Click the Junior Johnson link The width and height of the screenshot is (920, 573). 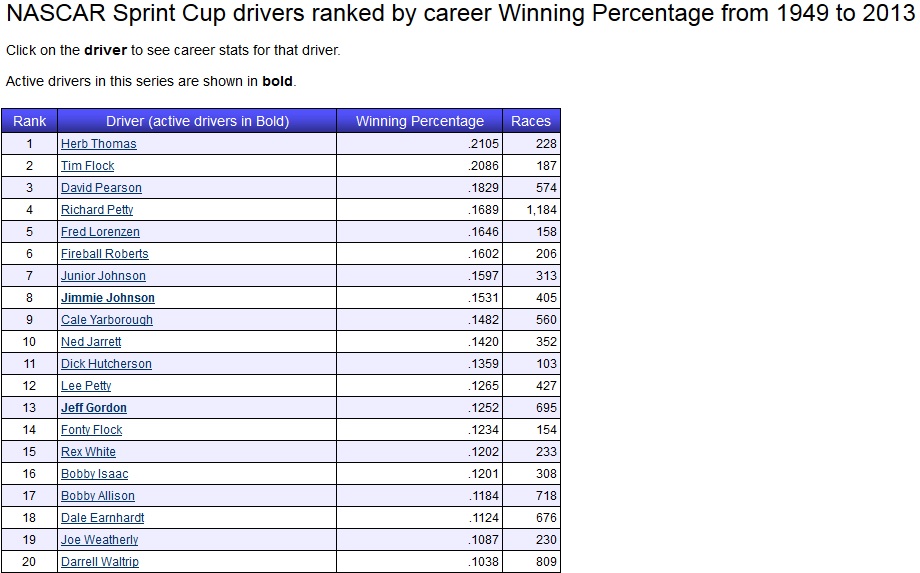(103, 276)
